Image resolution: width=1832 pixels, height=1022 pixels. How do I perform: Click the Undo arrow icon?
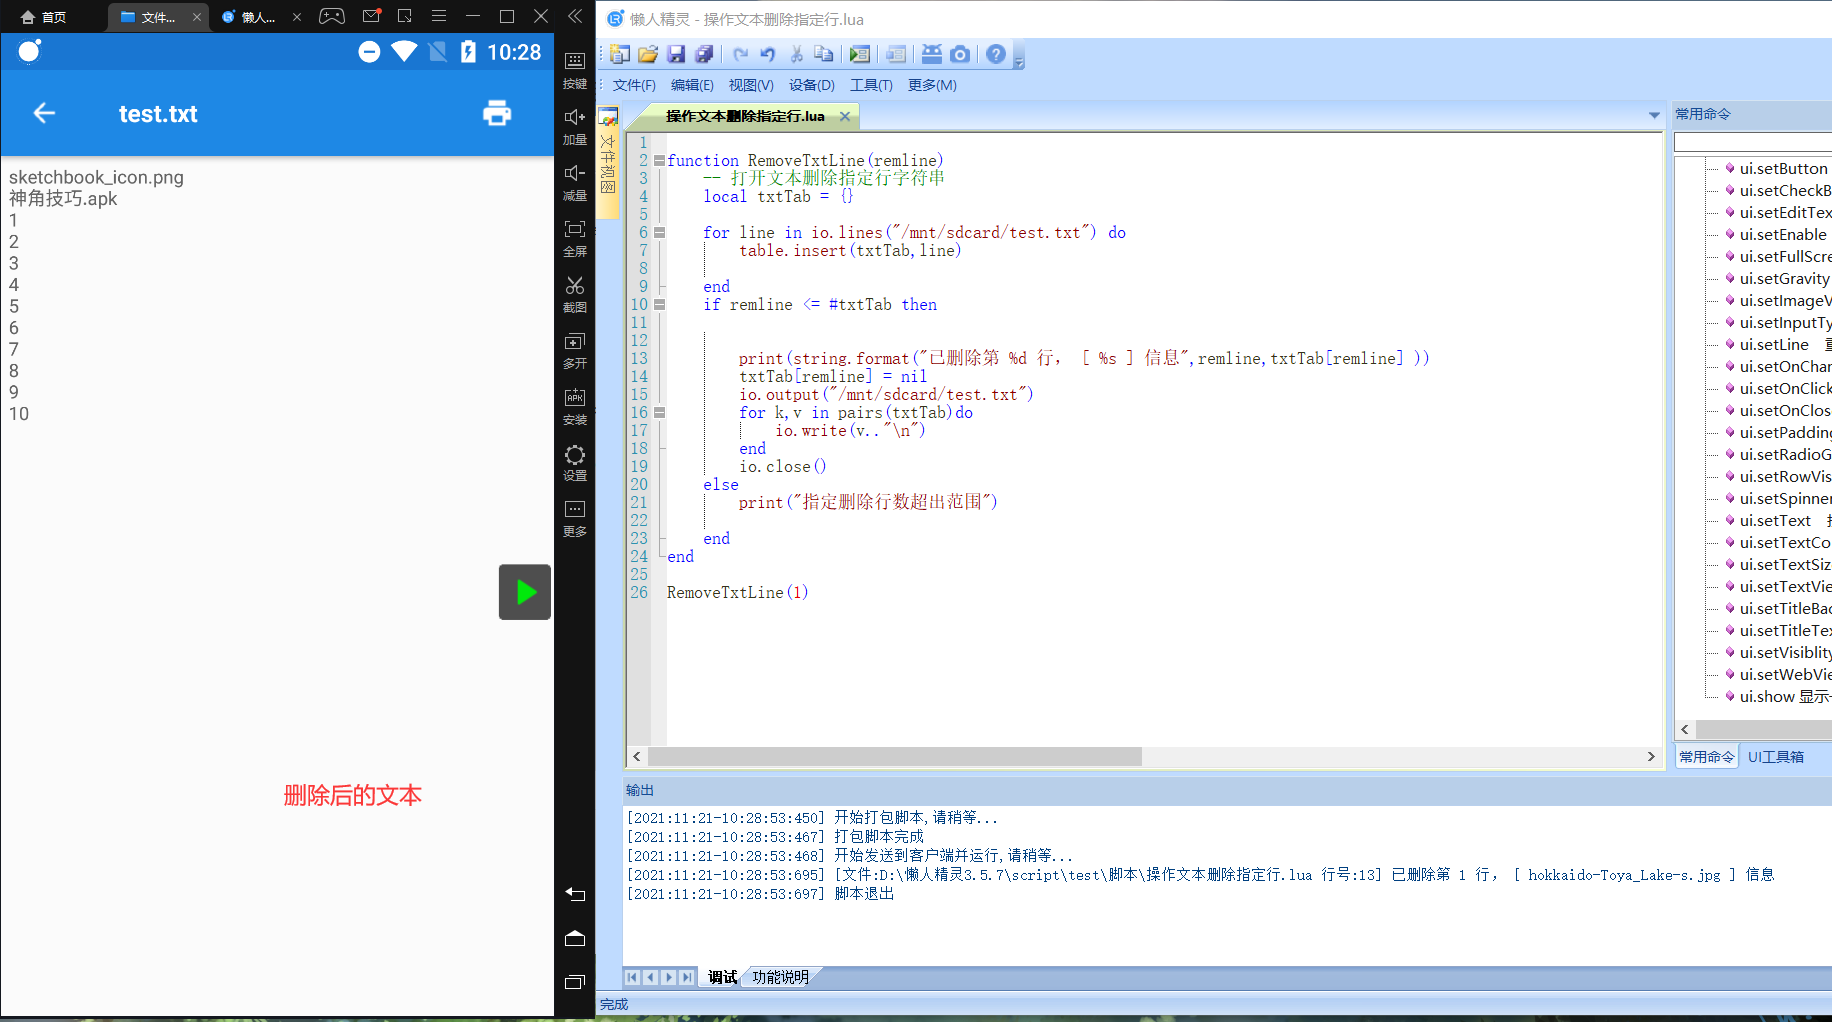click(x=768, y=55)
